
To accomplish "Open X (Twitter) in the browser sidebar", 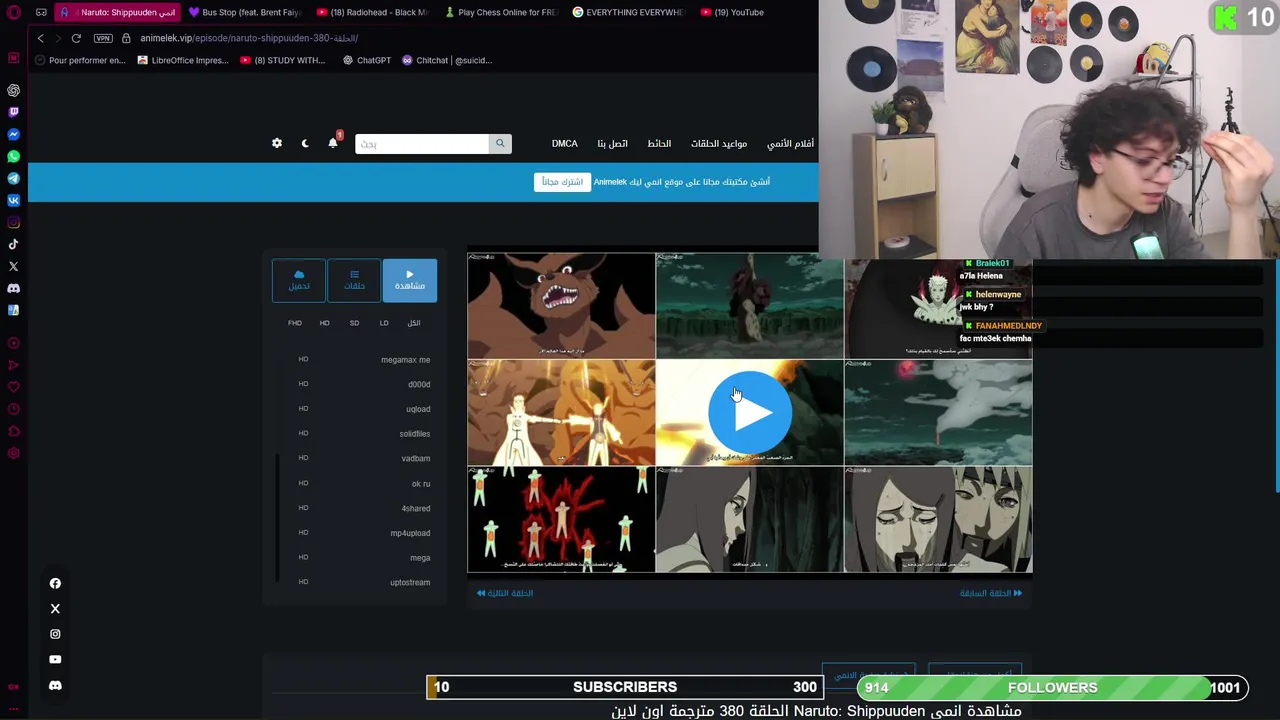I will [x=14, y=266].
